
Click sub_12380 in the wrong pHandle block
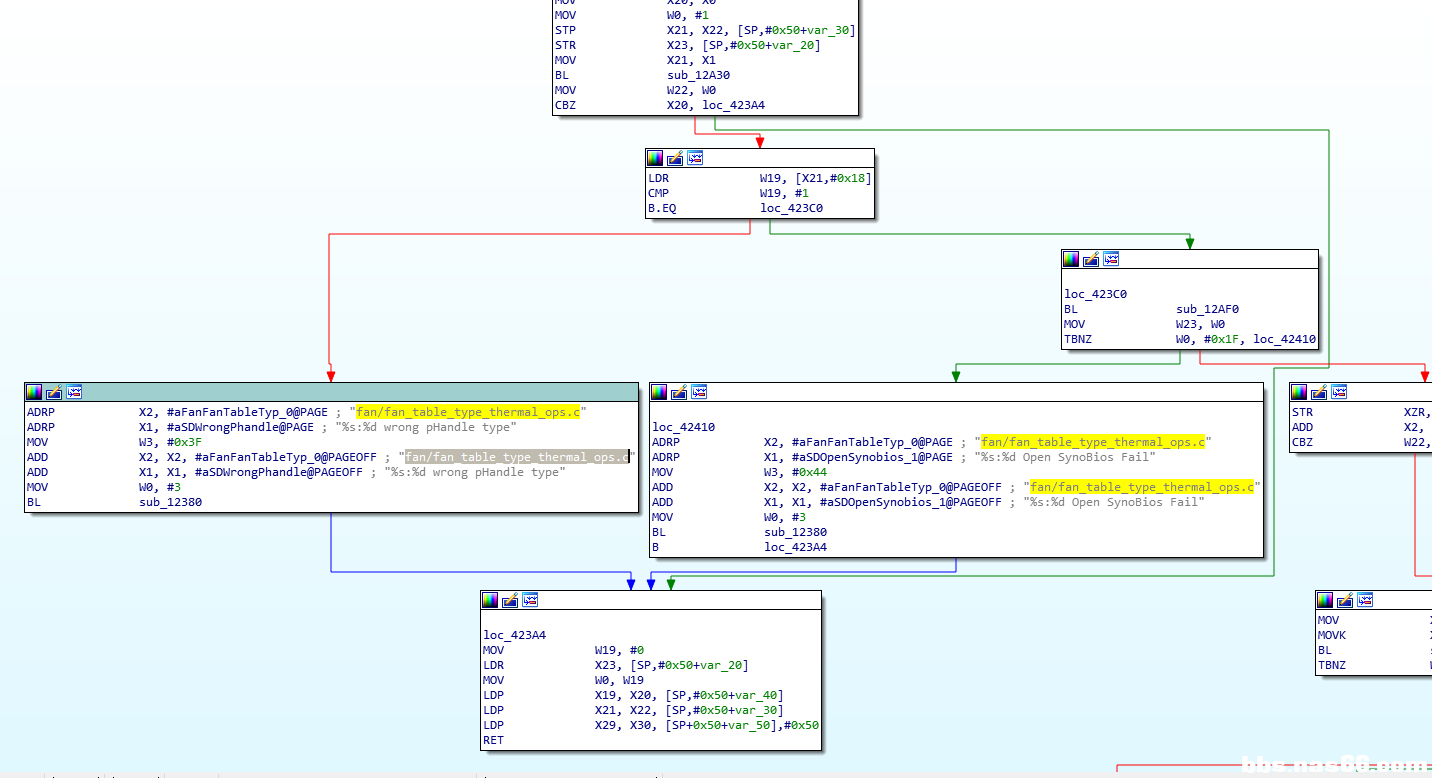[171, 502]
